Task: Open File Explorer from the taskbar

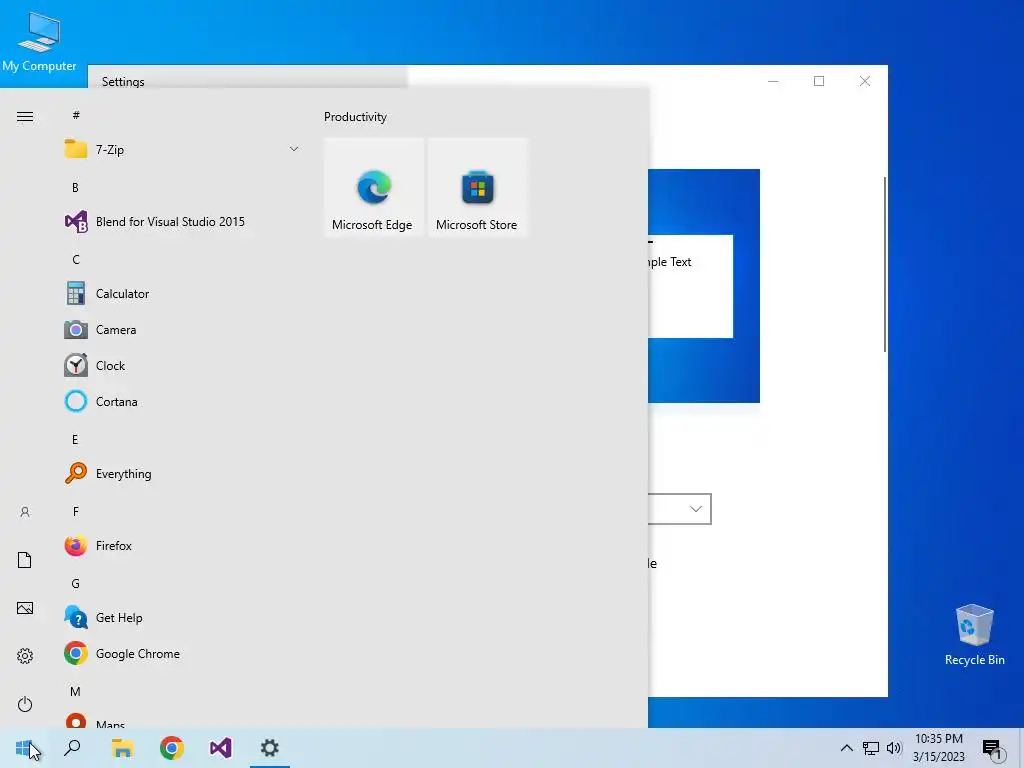Action: click(122, 748)
